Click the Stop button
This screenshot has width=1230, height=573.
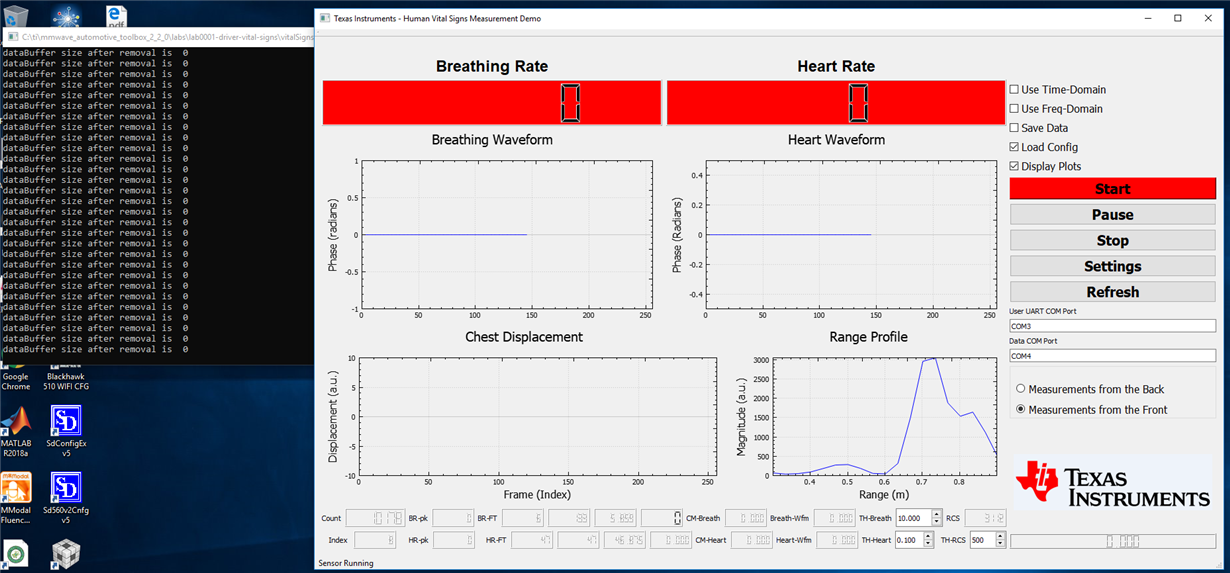pyautogui.click(x=1112, y=240)
